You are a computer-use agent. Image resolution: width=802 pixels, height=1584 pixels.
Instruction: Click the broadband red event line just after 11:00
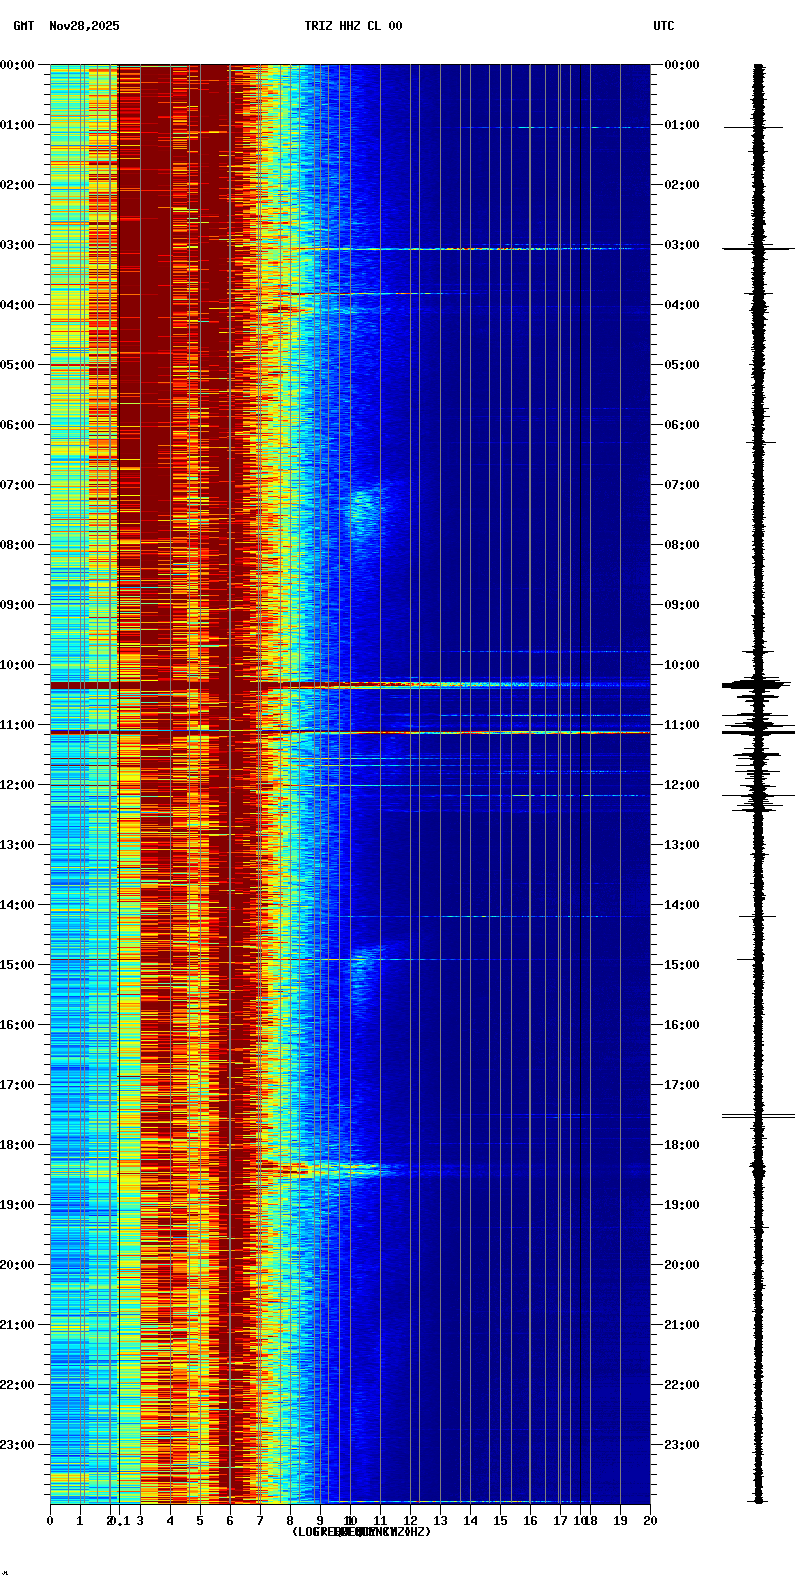[x=400, y=732]
